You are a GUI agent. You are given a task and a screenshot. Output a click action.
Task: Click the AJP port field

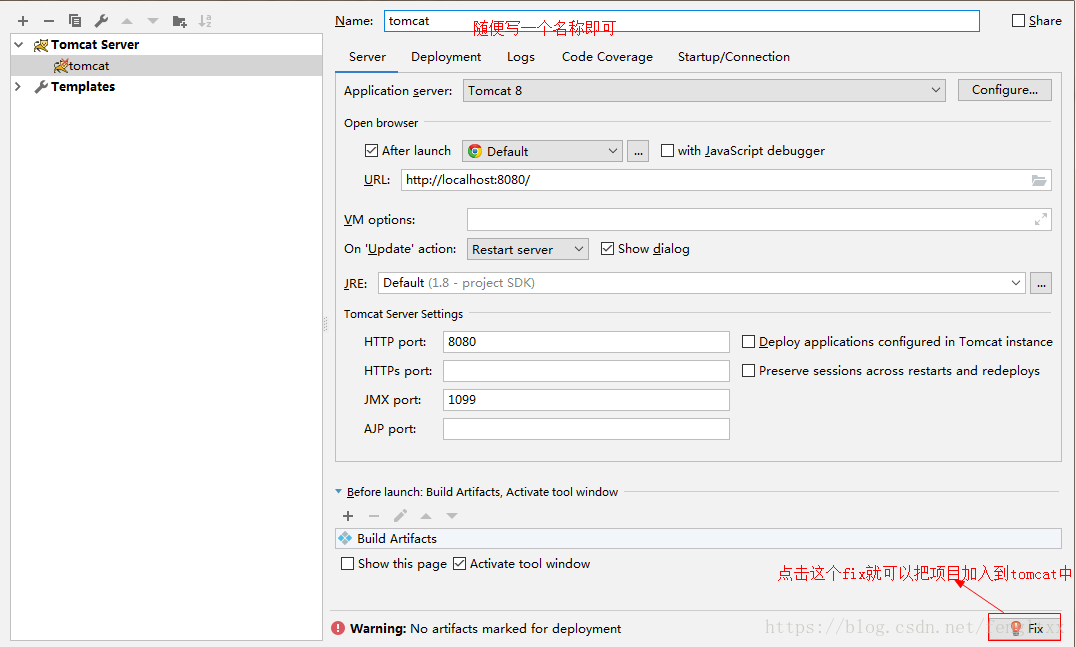tap(586, 429)
